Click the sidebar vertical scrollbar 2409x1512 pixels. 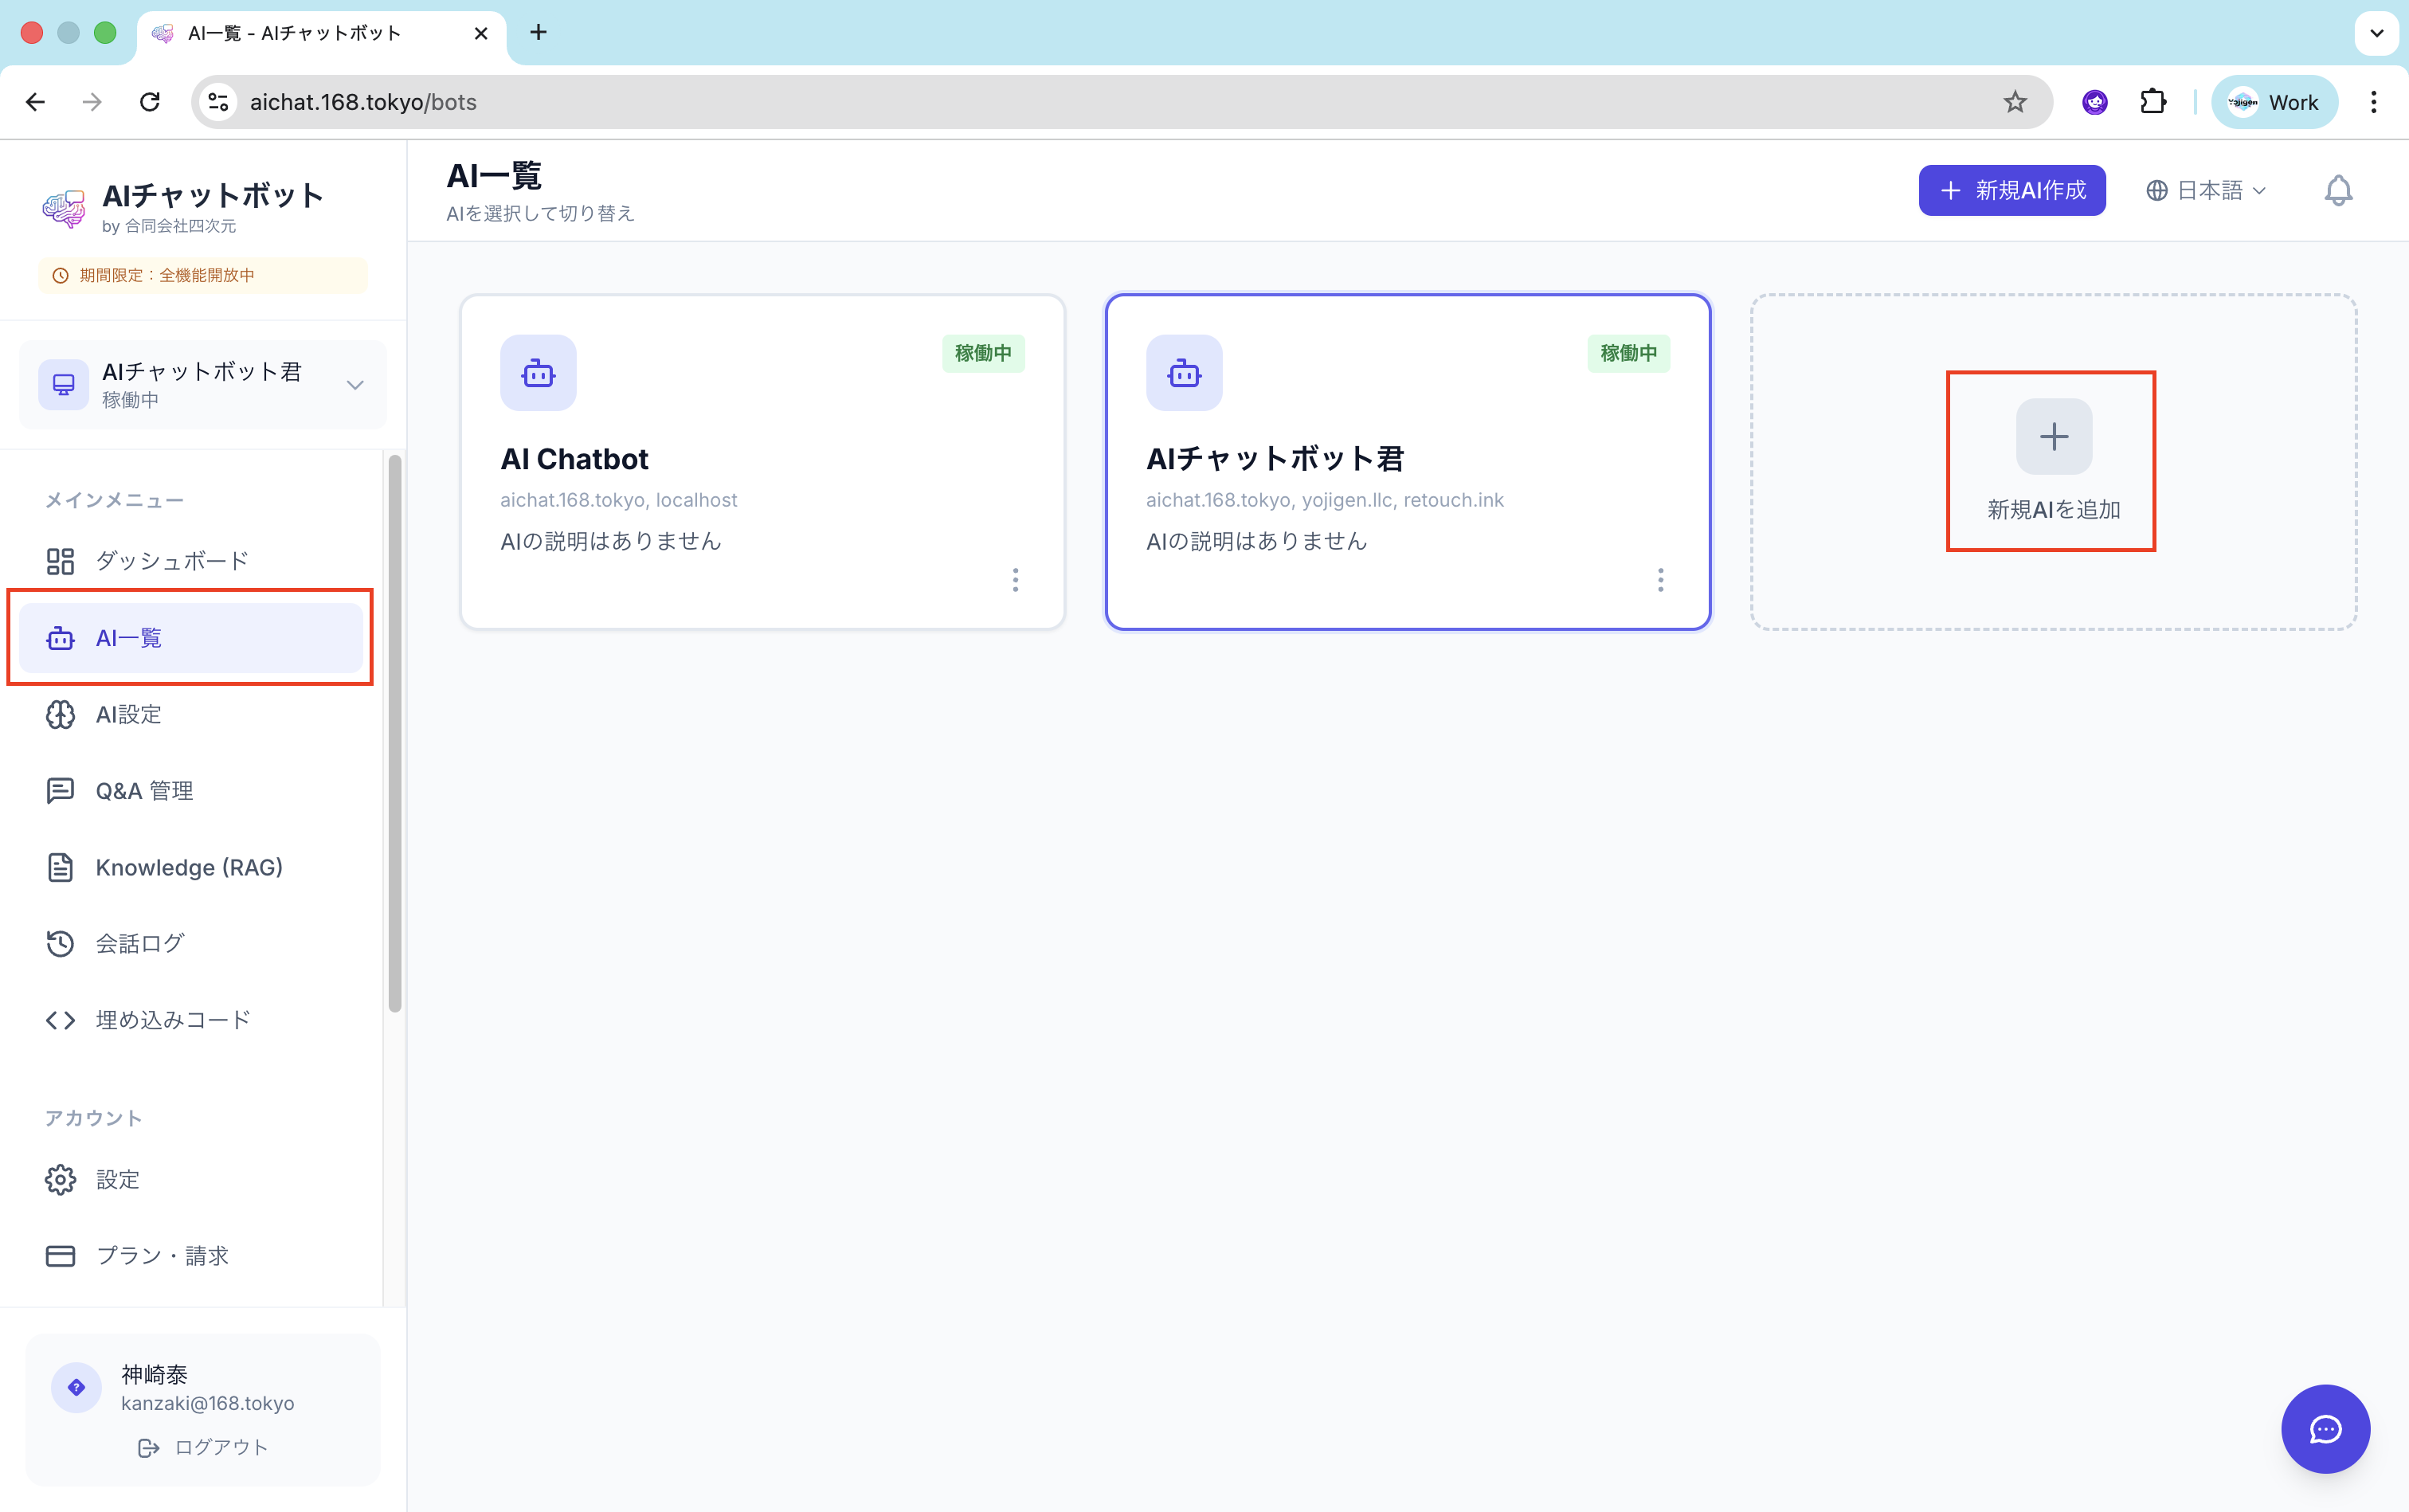point(395,733)
